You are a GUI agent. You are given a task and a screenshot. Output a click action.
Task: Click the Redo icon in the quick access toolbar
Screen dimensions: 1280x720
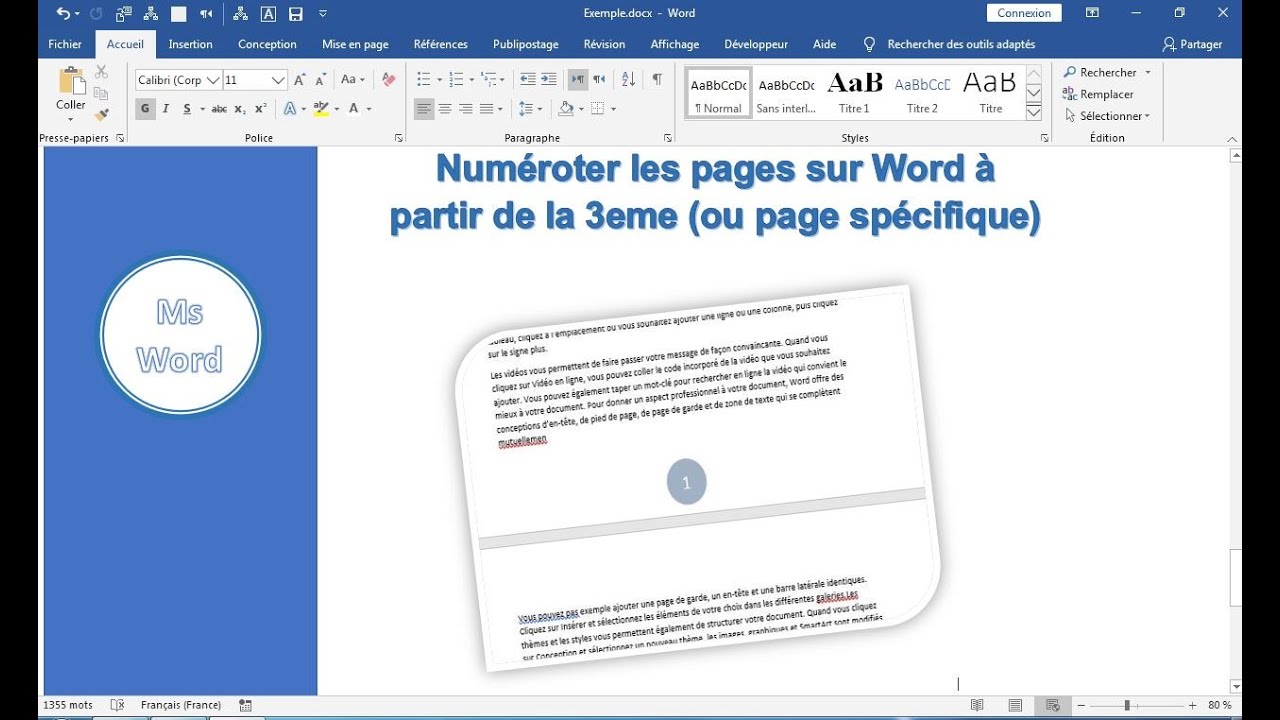(96, 14)
